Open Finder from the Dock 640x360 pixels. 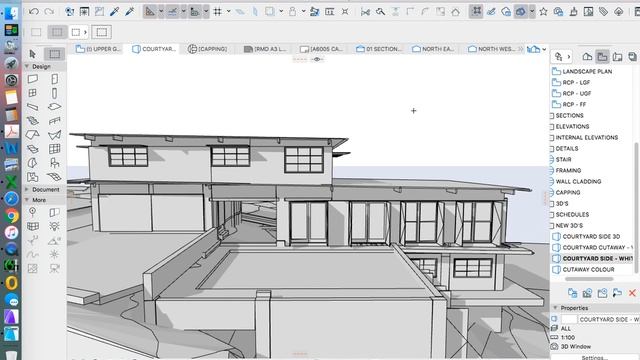[x=11, y=12]
